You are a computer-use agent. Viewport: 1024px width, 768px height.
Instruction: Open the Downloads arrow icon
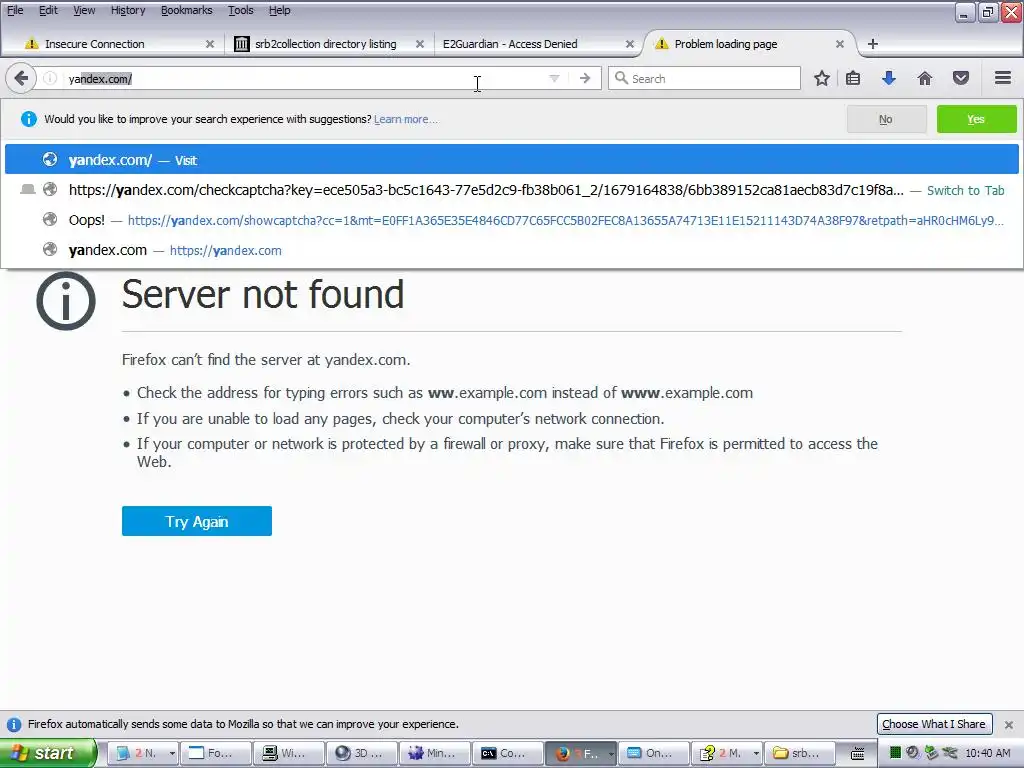888,78
